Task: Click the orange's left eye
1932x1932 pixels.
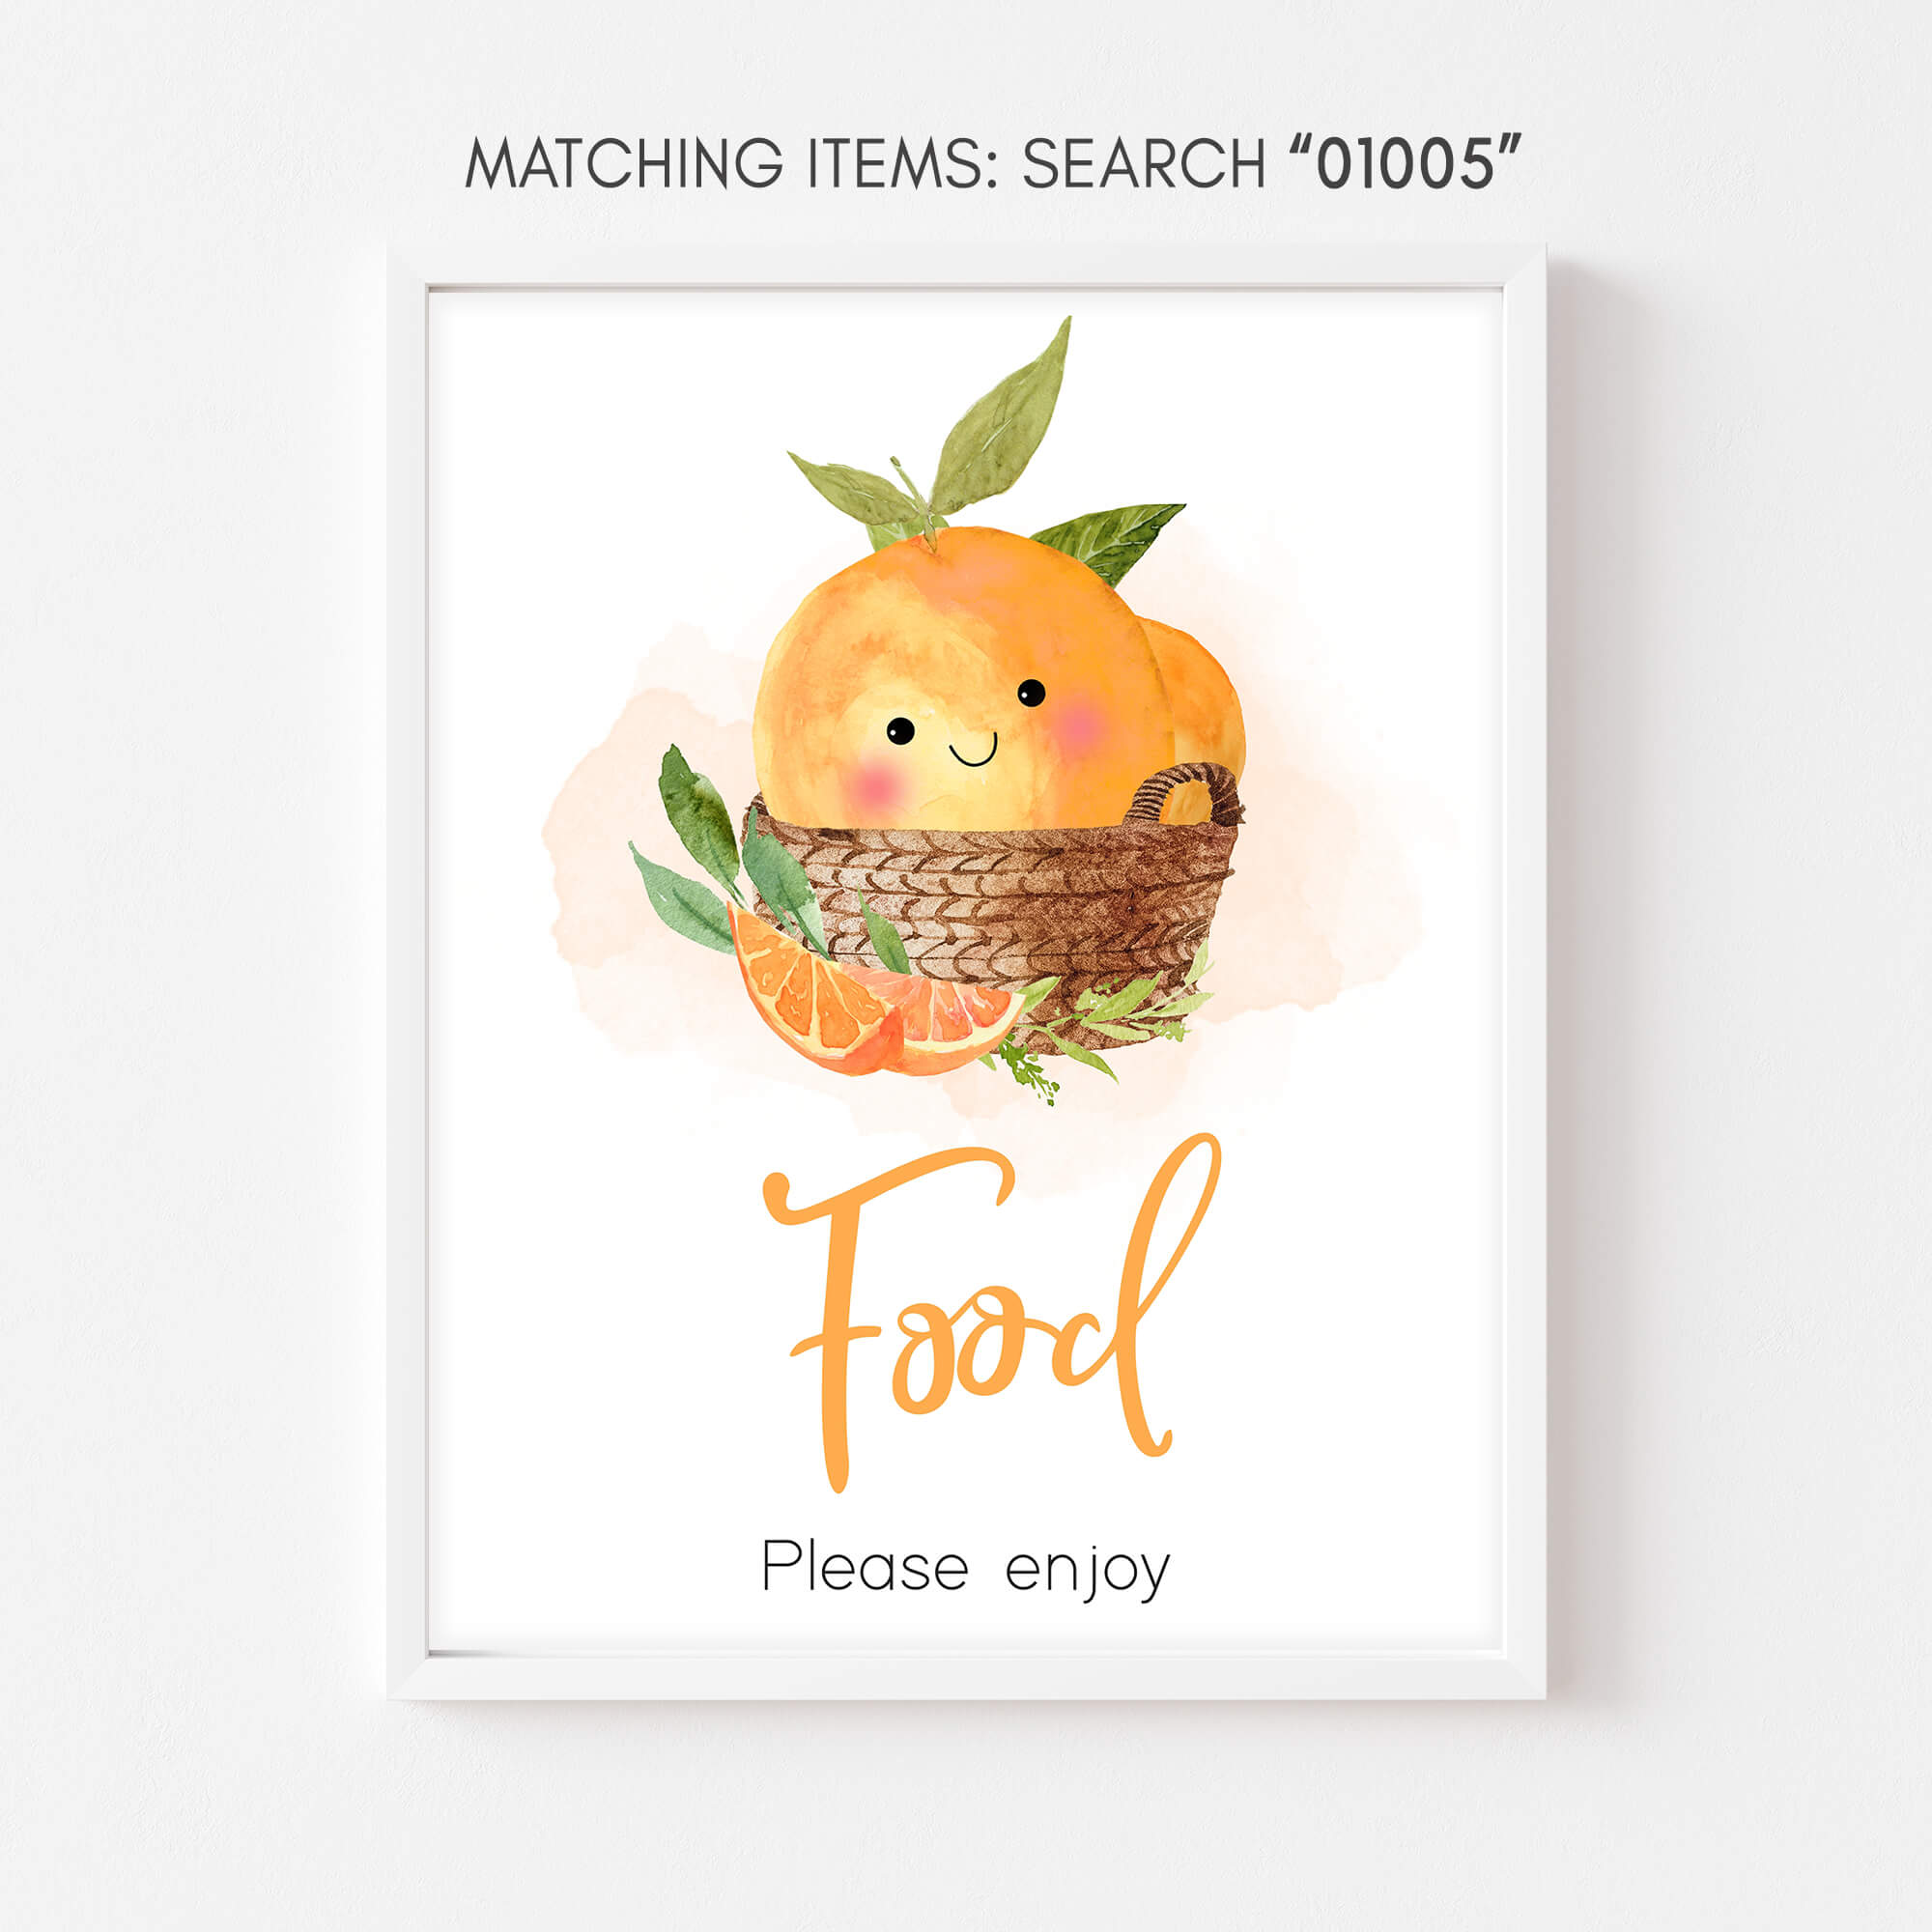Action: coord(900,731)
